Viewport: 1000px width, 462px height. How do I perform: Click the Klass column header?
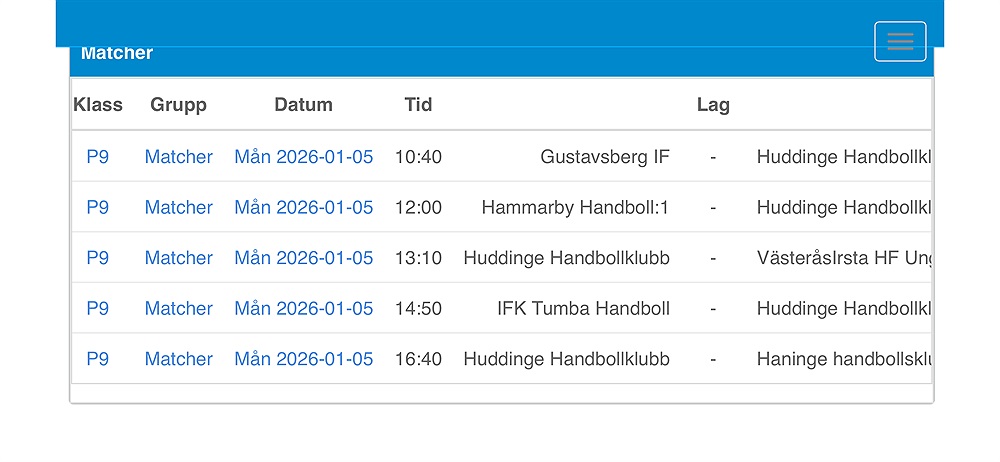tap(98, 105)
